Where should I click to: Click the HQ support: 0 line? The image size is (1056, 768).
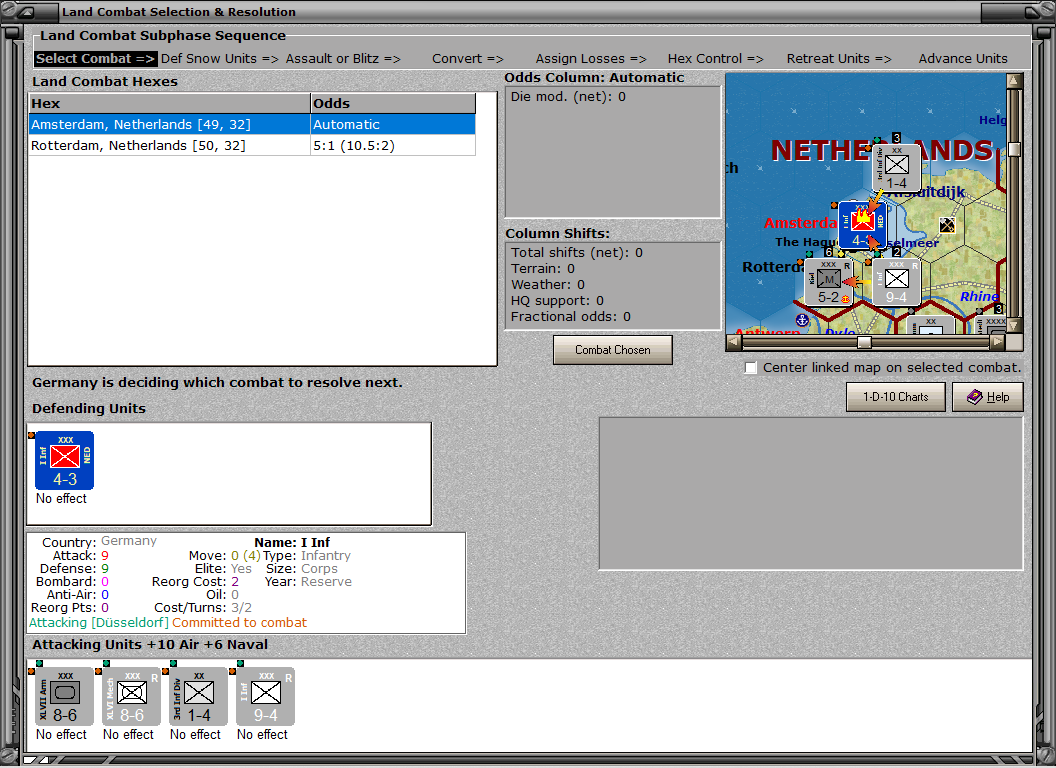click(557, 300)
